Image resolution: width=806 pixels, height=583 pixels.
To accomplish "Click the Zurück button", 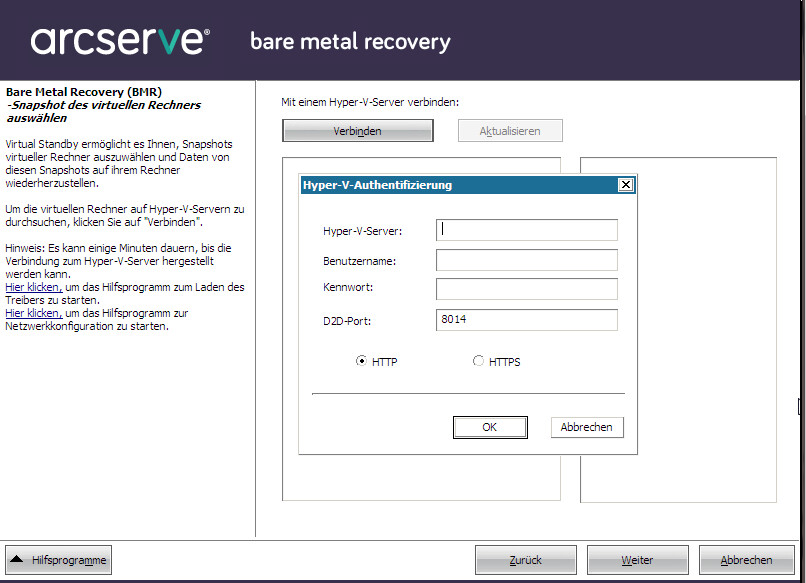I will pyautogui.click(x=526, y=559).
